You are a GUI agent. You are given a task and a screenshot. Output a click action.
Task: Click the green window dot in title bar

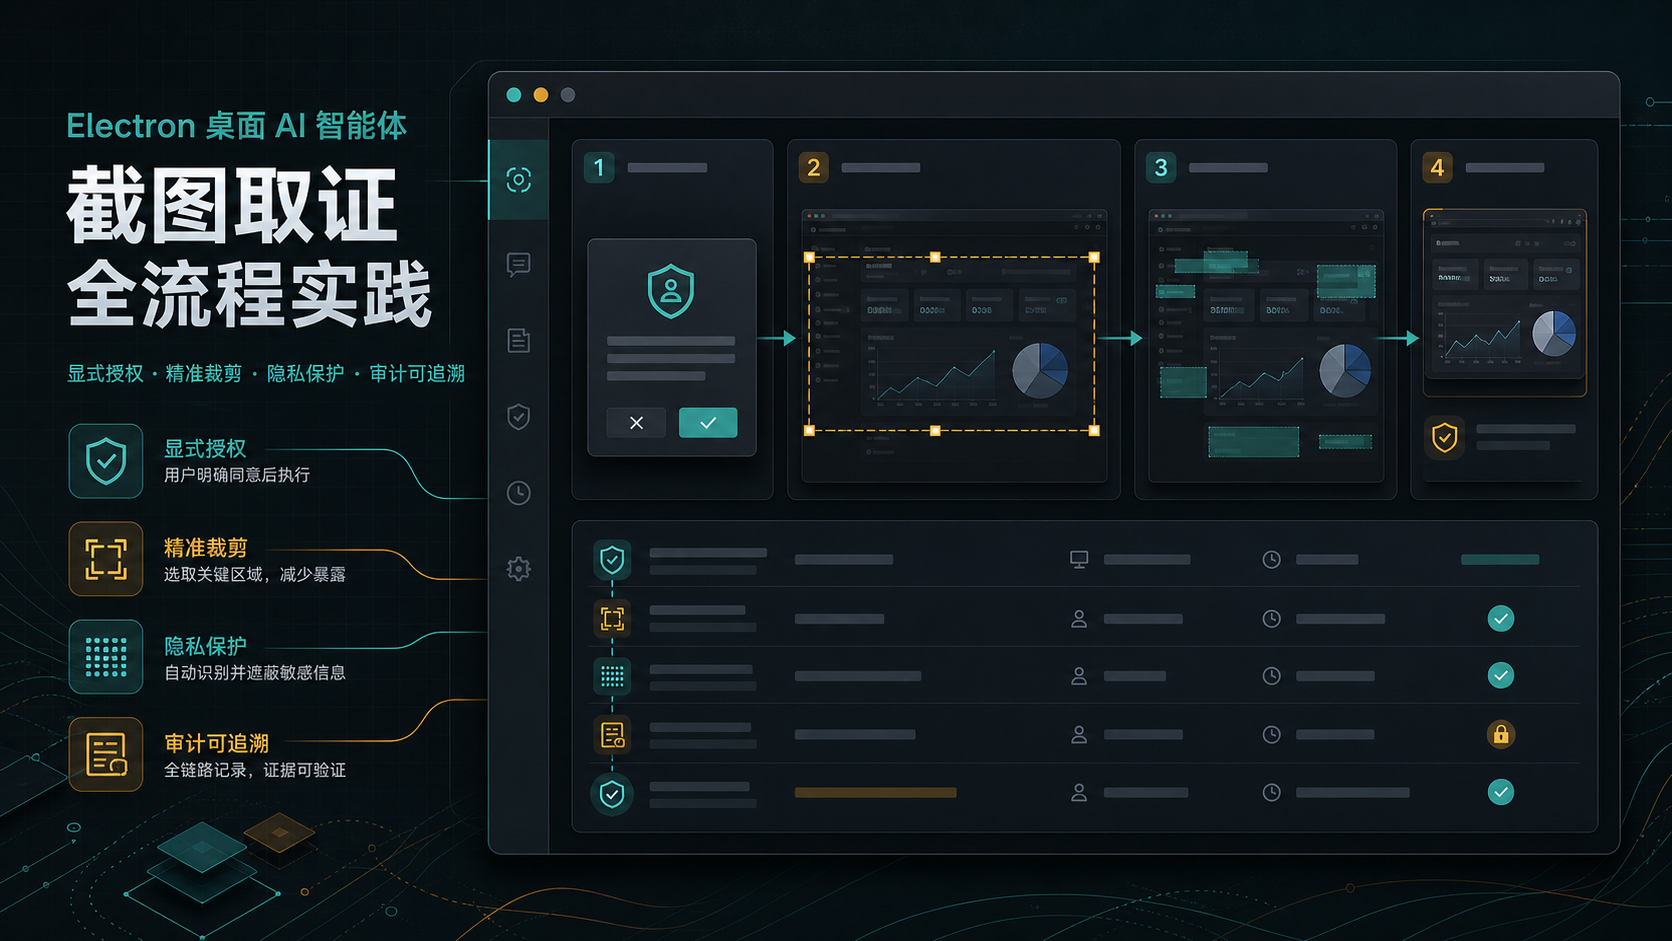point(514,95)
